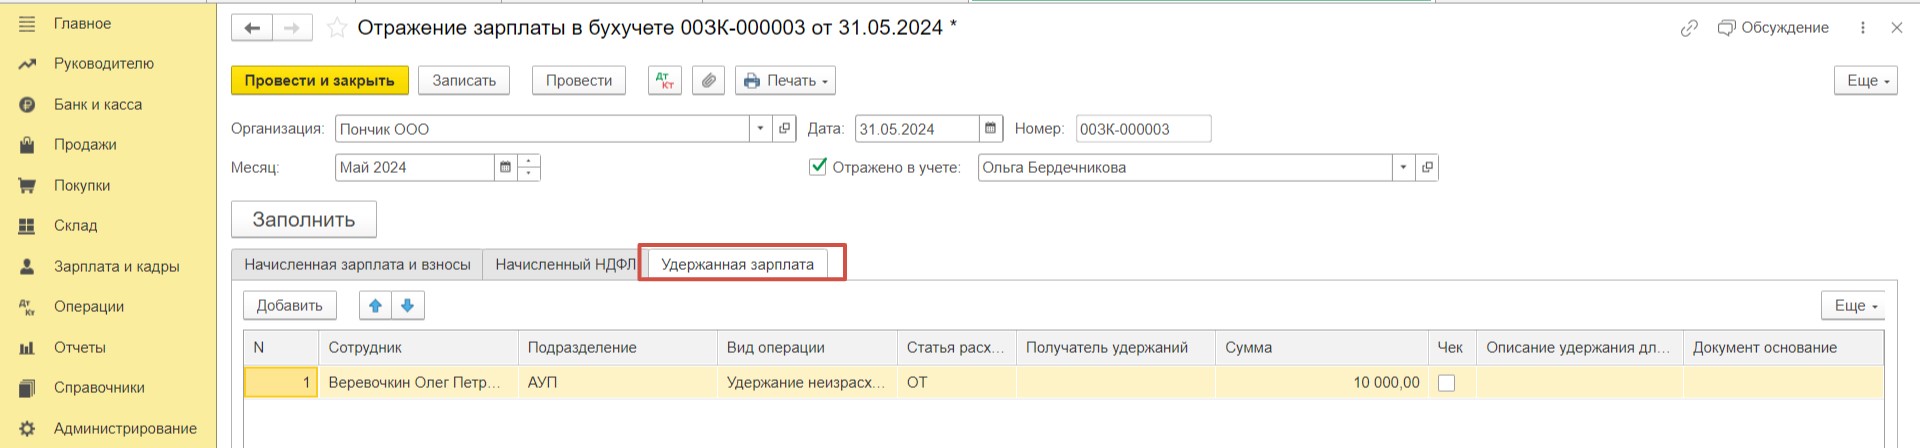Click the Записать button

(464, 80)
